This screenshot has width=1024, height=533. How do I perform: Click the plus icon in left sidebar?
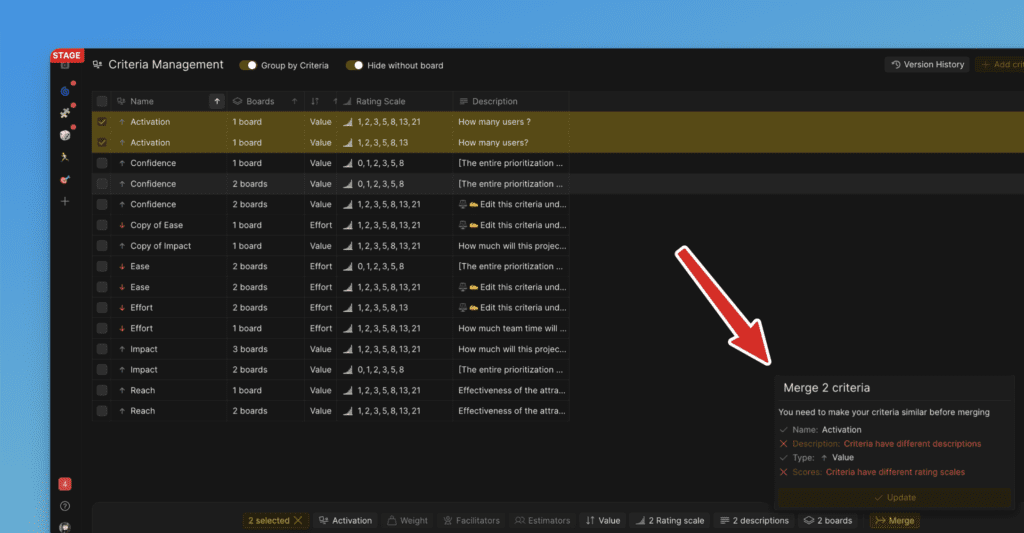click(x=65, y=201)
